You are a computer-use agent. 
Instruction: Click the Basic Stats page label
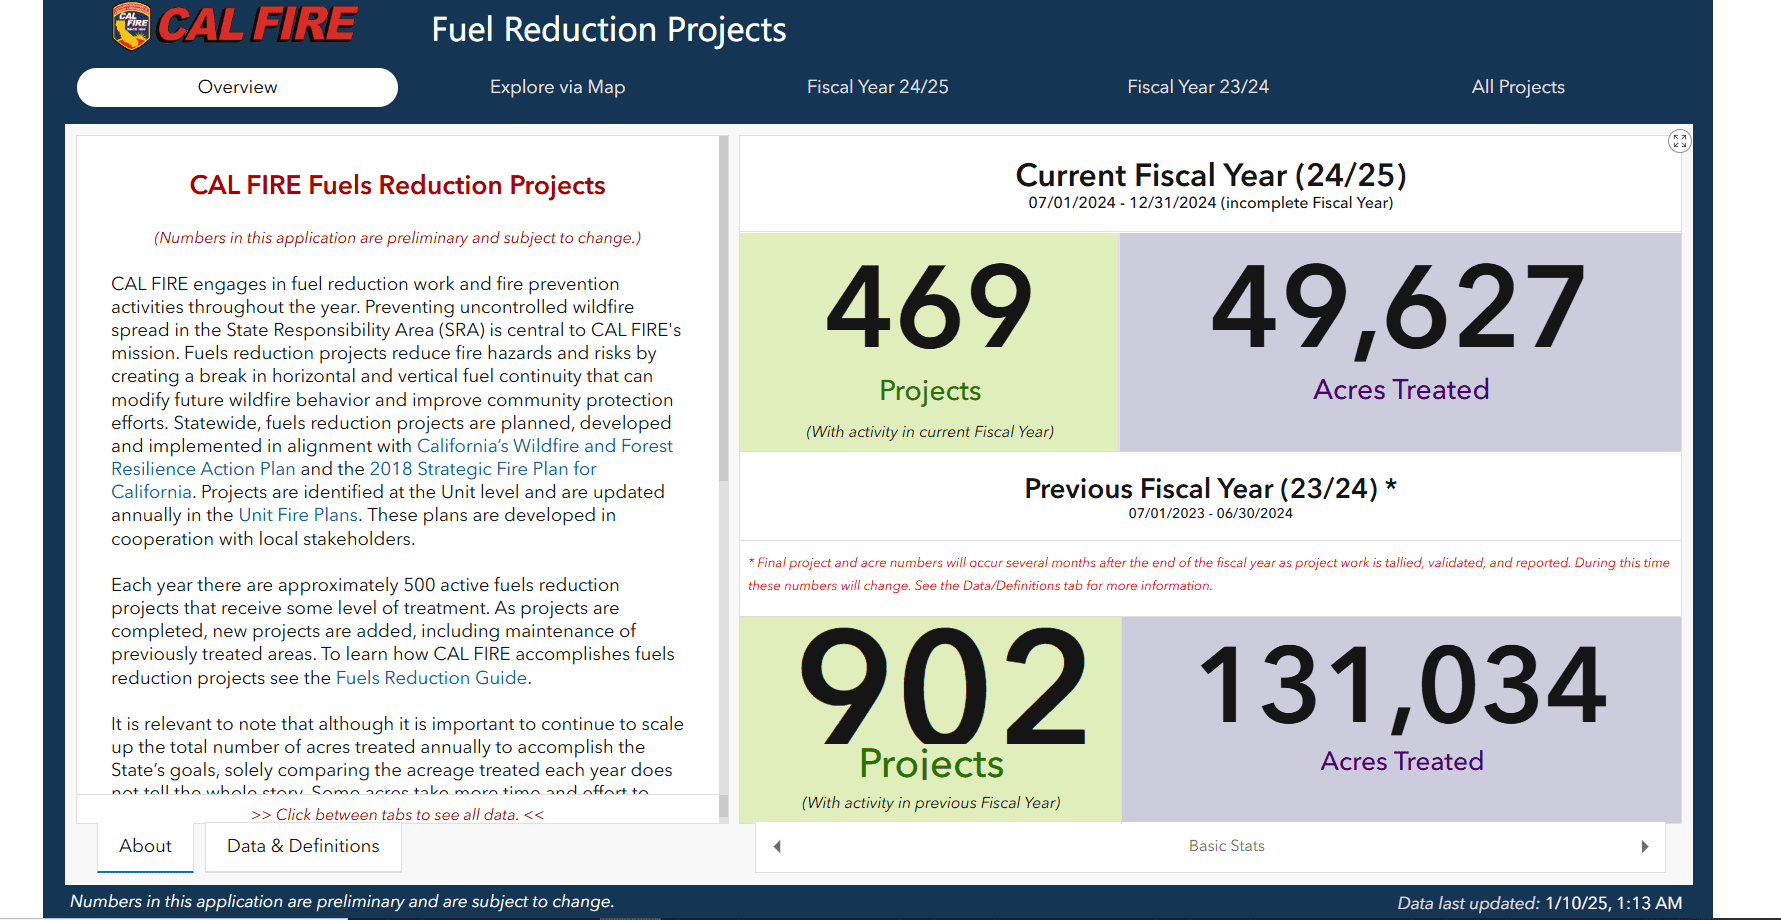click(1226, 846)
